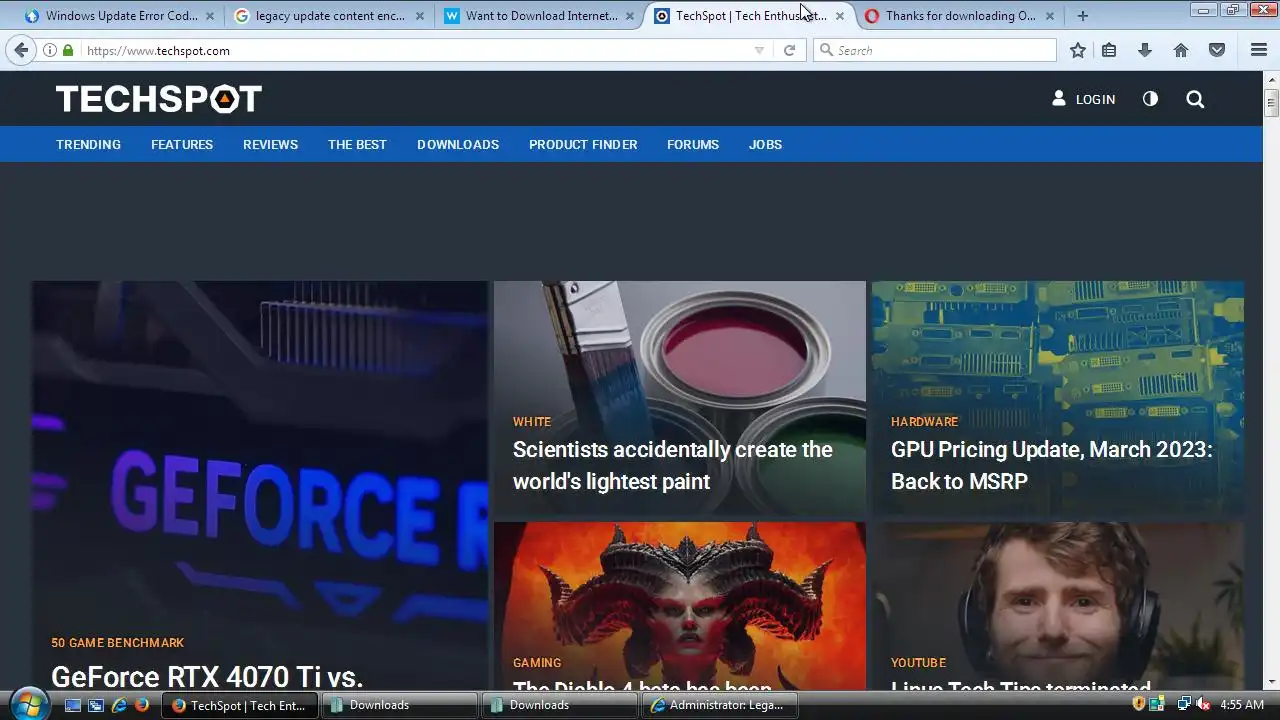
Task: Switch to legacy update content tab
Action: 330,16
